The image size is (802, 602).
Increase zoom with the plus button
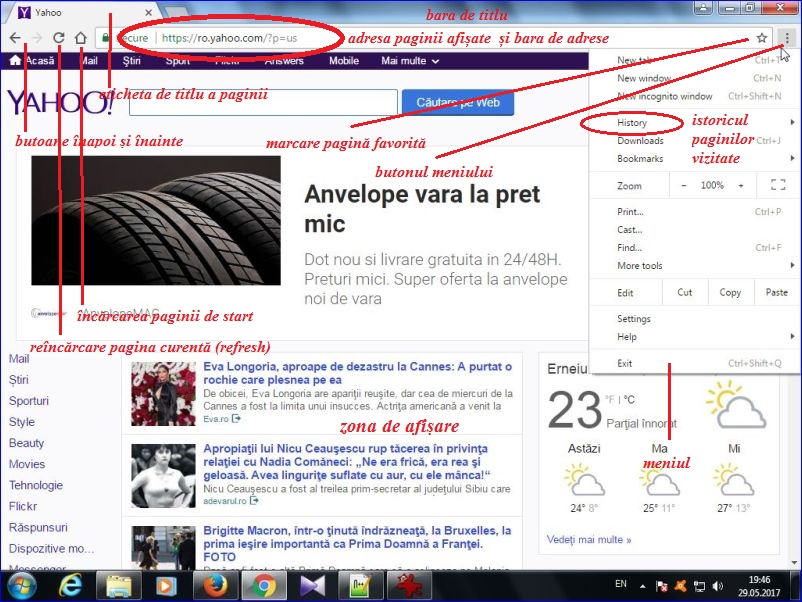(x=741, y=186)
